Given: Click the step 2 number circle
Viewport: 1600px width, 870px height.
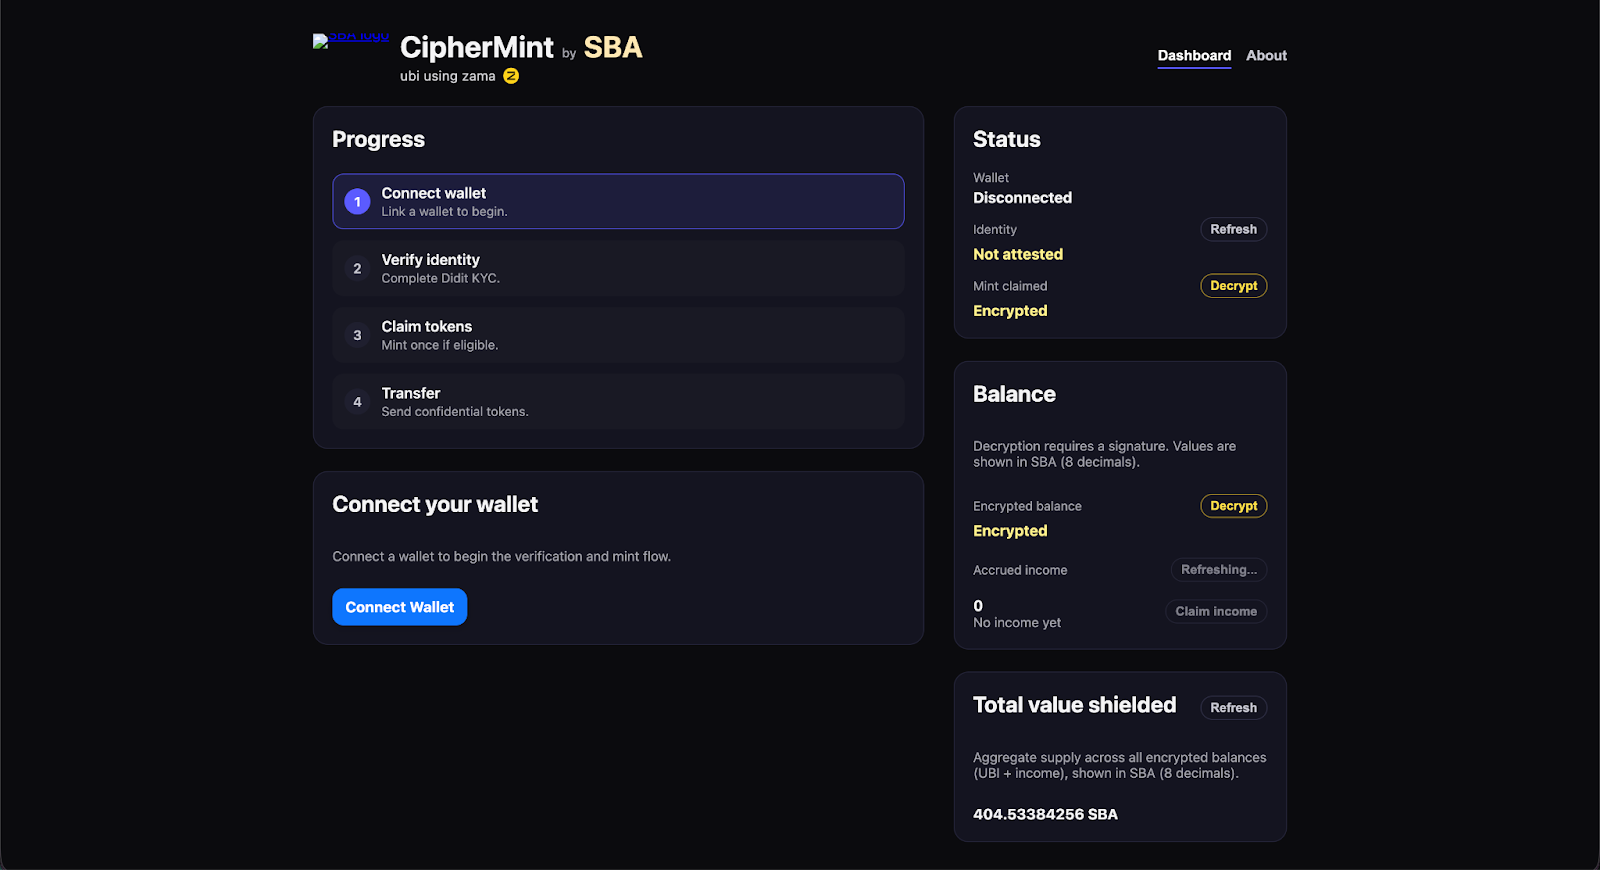Looking at the screenshot, I should coord(357,269).
